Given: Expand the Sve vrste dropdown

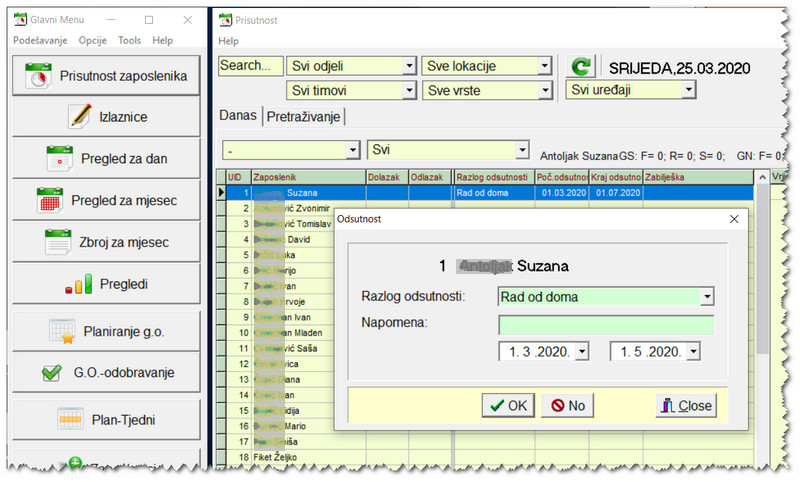Looking at the screenshot, I should 545,90.
